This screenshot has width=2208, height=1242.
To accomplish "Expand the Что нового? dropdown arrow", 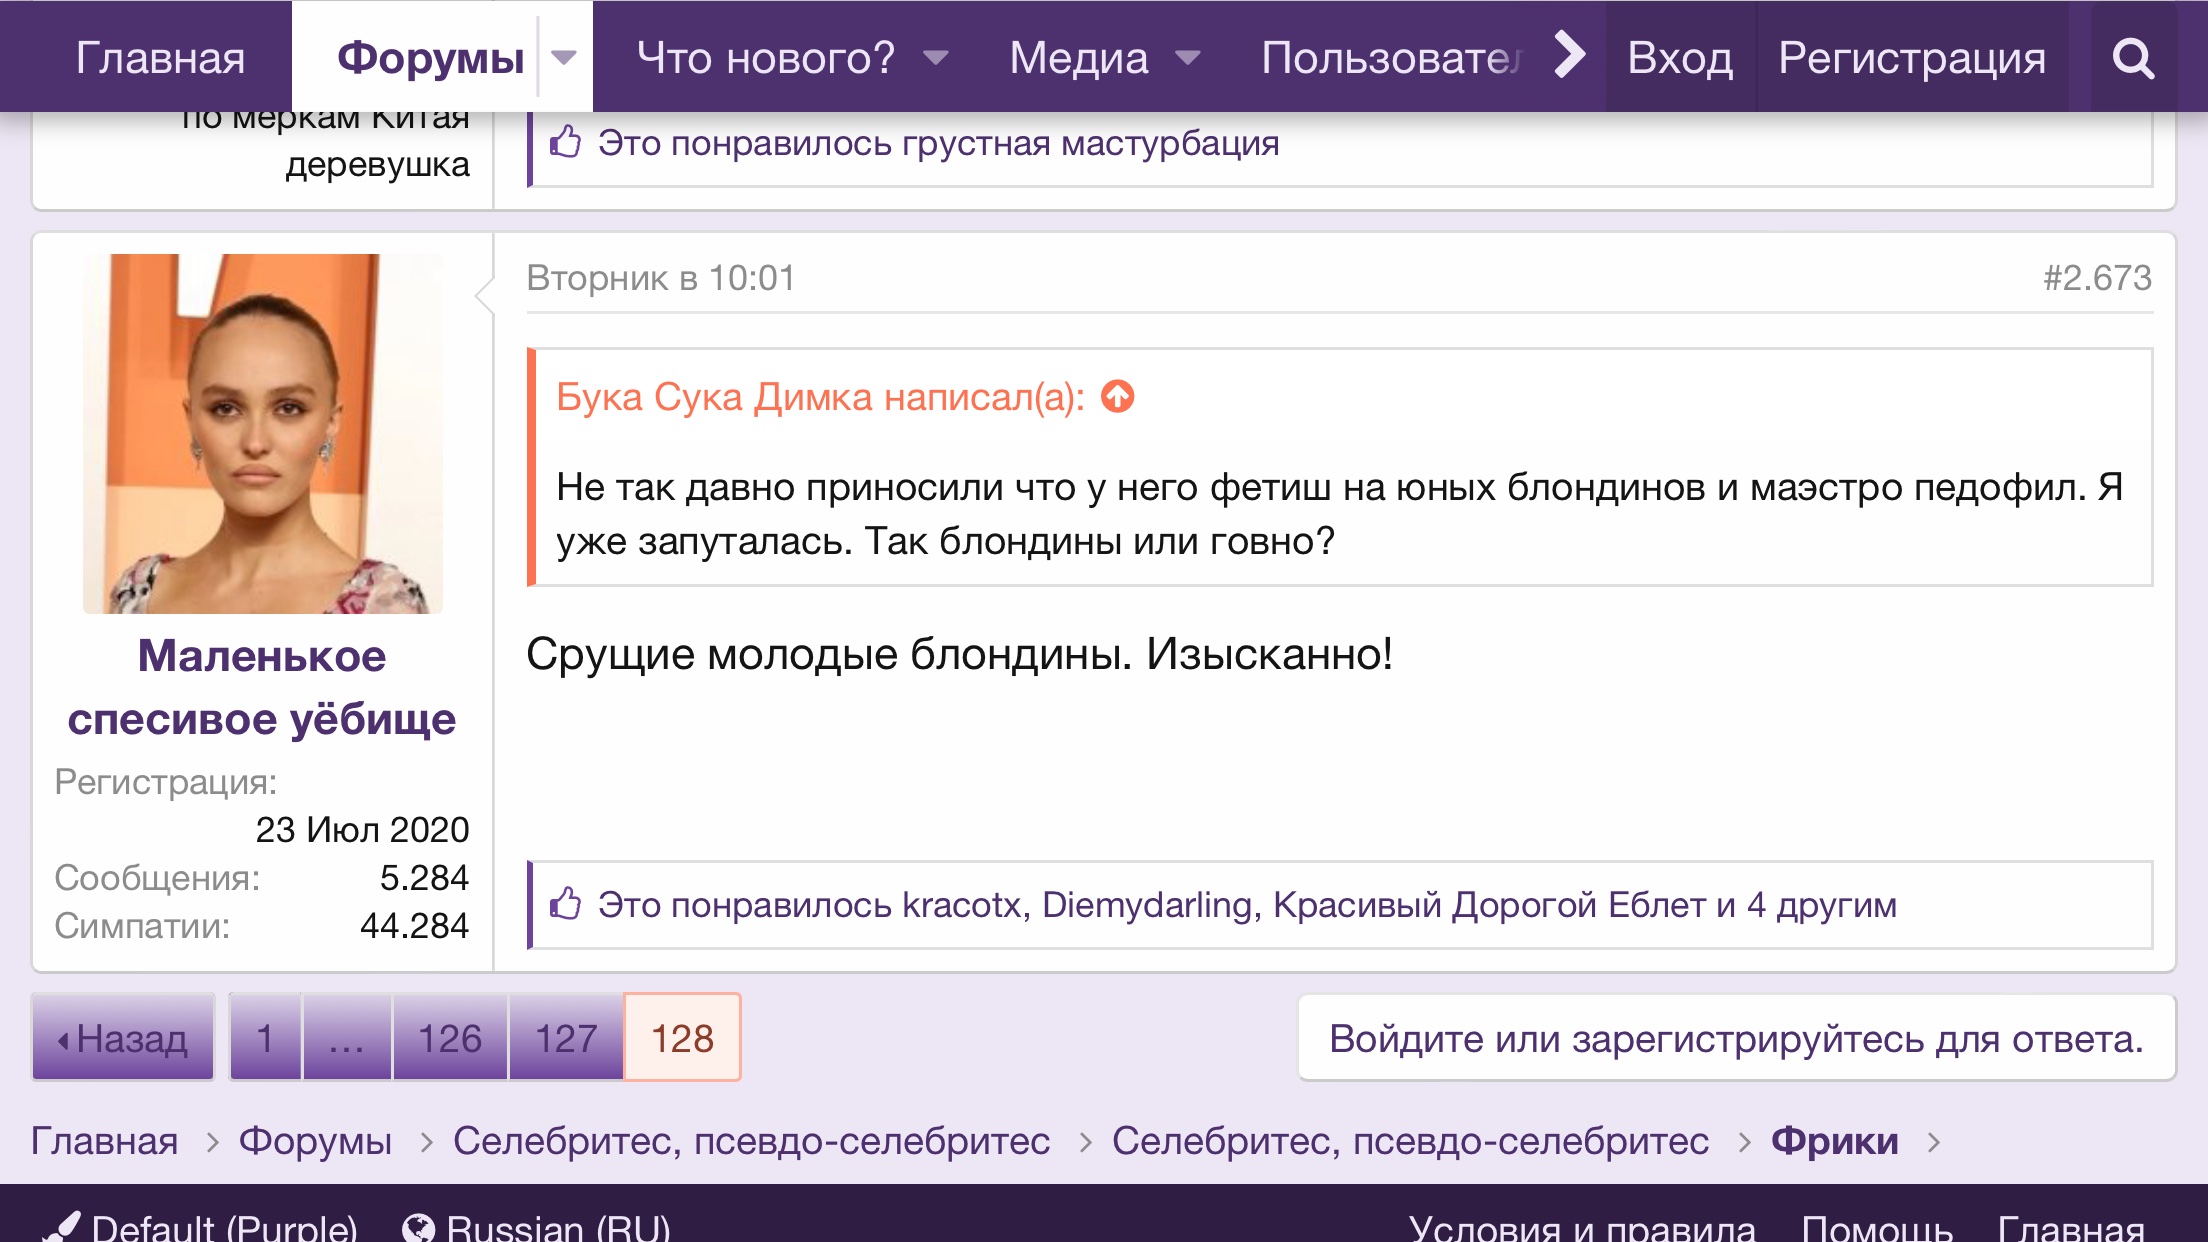I will [x=935, y=57].
